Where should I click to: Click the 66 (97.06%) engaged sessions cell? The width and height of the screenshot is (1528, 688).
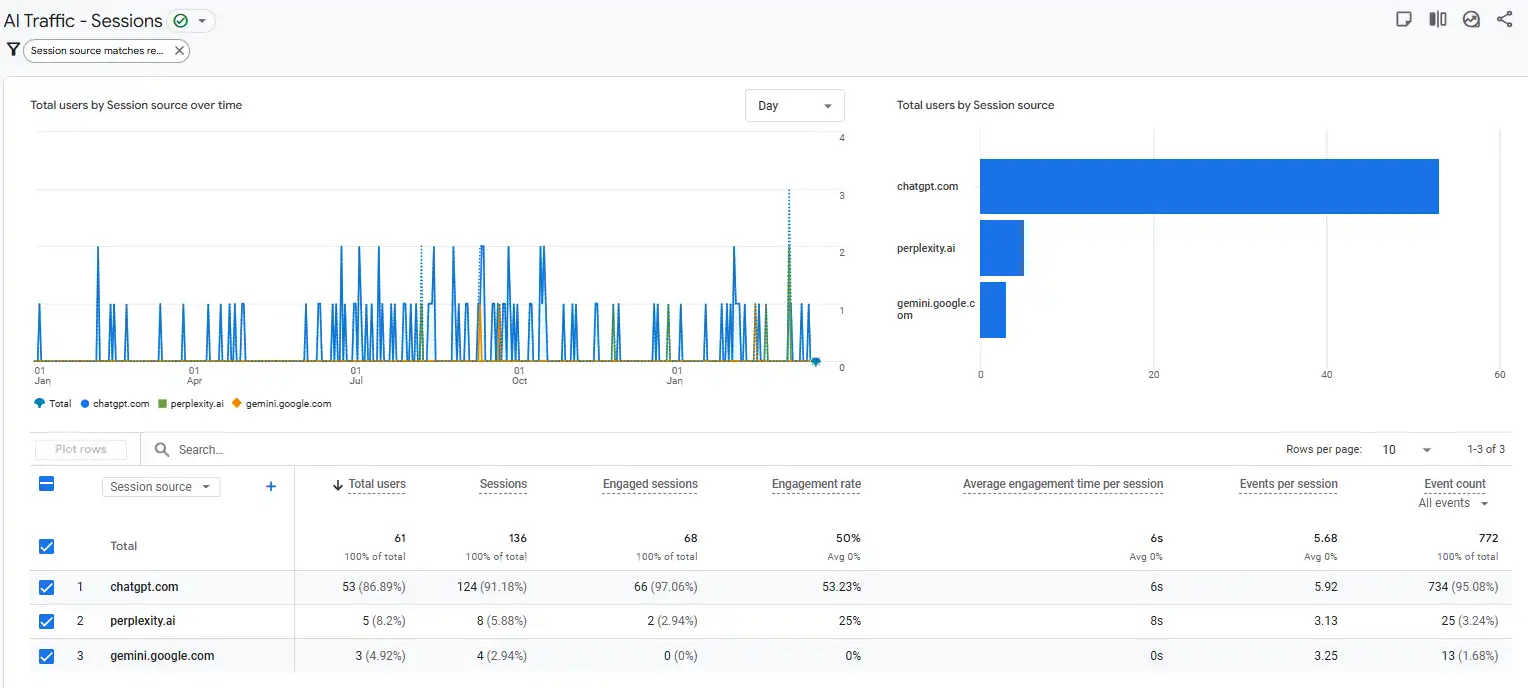[x=666, y=587]
